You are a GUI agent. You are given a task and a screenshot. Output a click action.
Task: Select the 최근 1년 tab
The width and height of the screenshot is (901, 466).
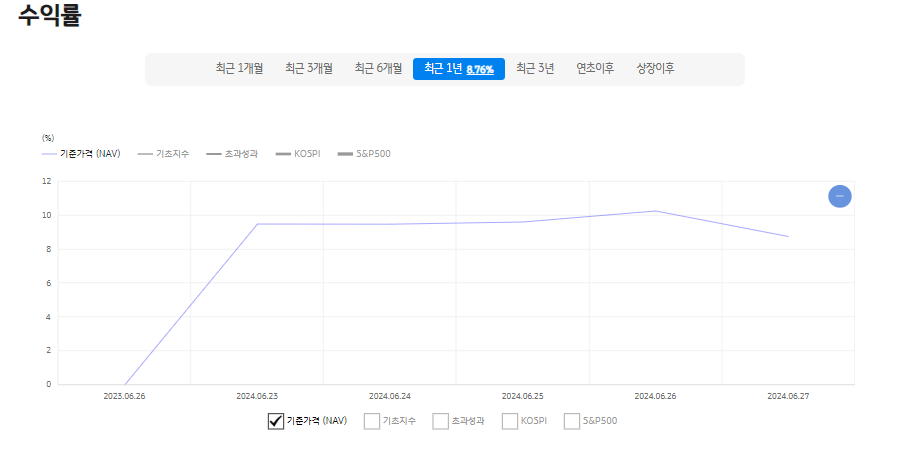tap(459, 69)
